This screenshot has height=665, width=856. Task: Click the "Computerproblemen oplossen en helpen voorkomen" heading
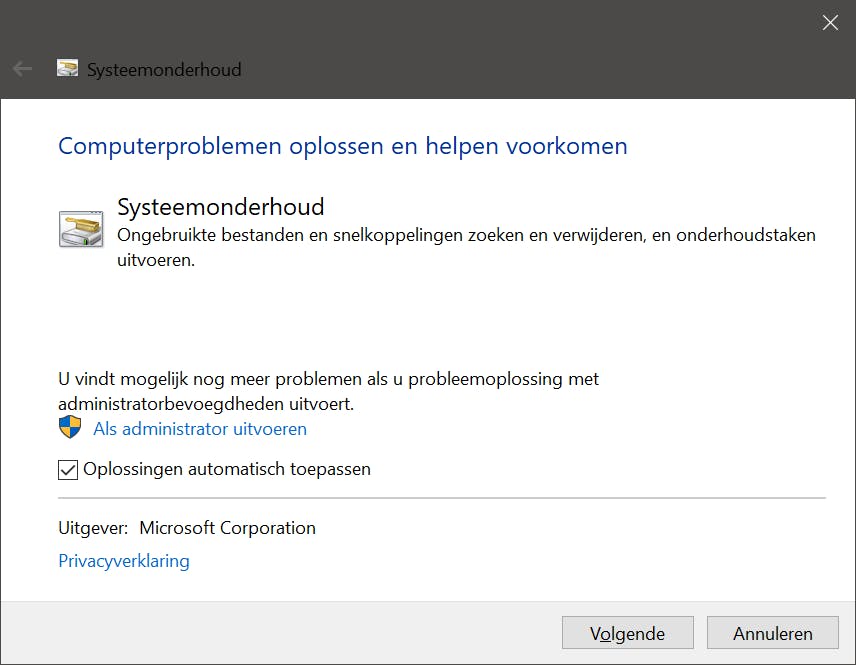pyautogui.click(x=343, y=146)
